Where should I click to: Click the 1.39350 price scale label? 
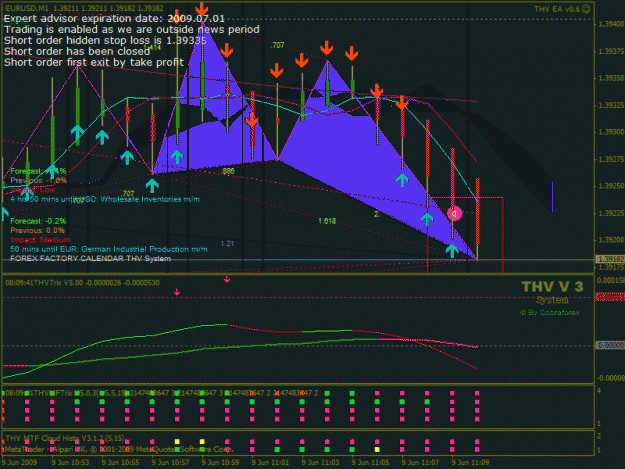611,78
